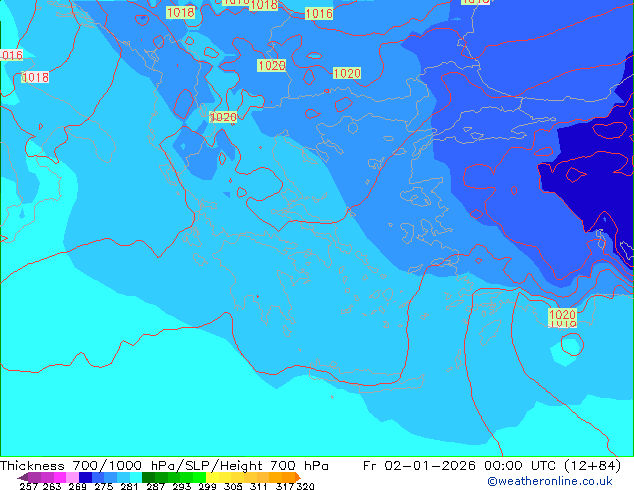
Task: Open the weatheronline.co.uk copyright link
Action: click(550, 481)
